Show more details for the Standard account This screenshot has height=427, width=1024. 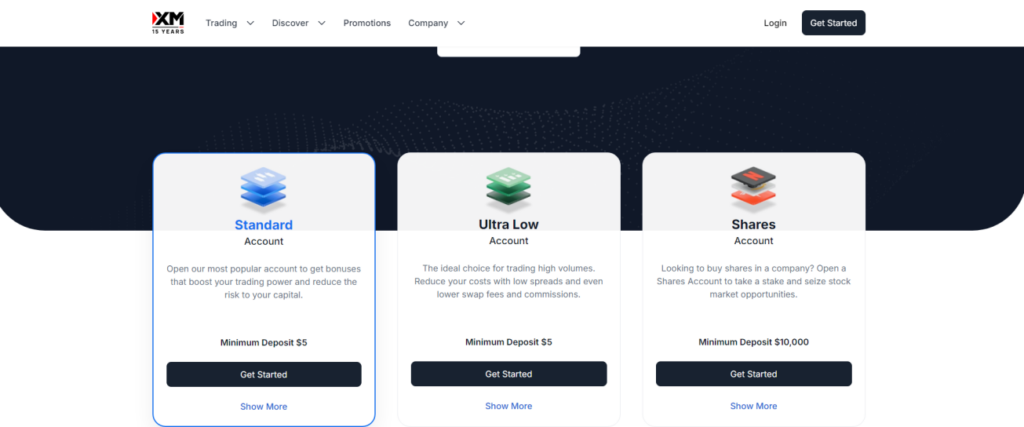263,406
